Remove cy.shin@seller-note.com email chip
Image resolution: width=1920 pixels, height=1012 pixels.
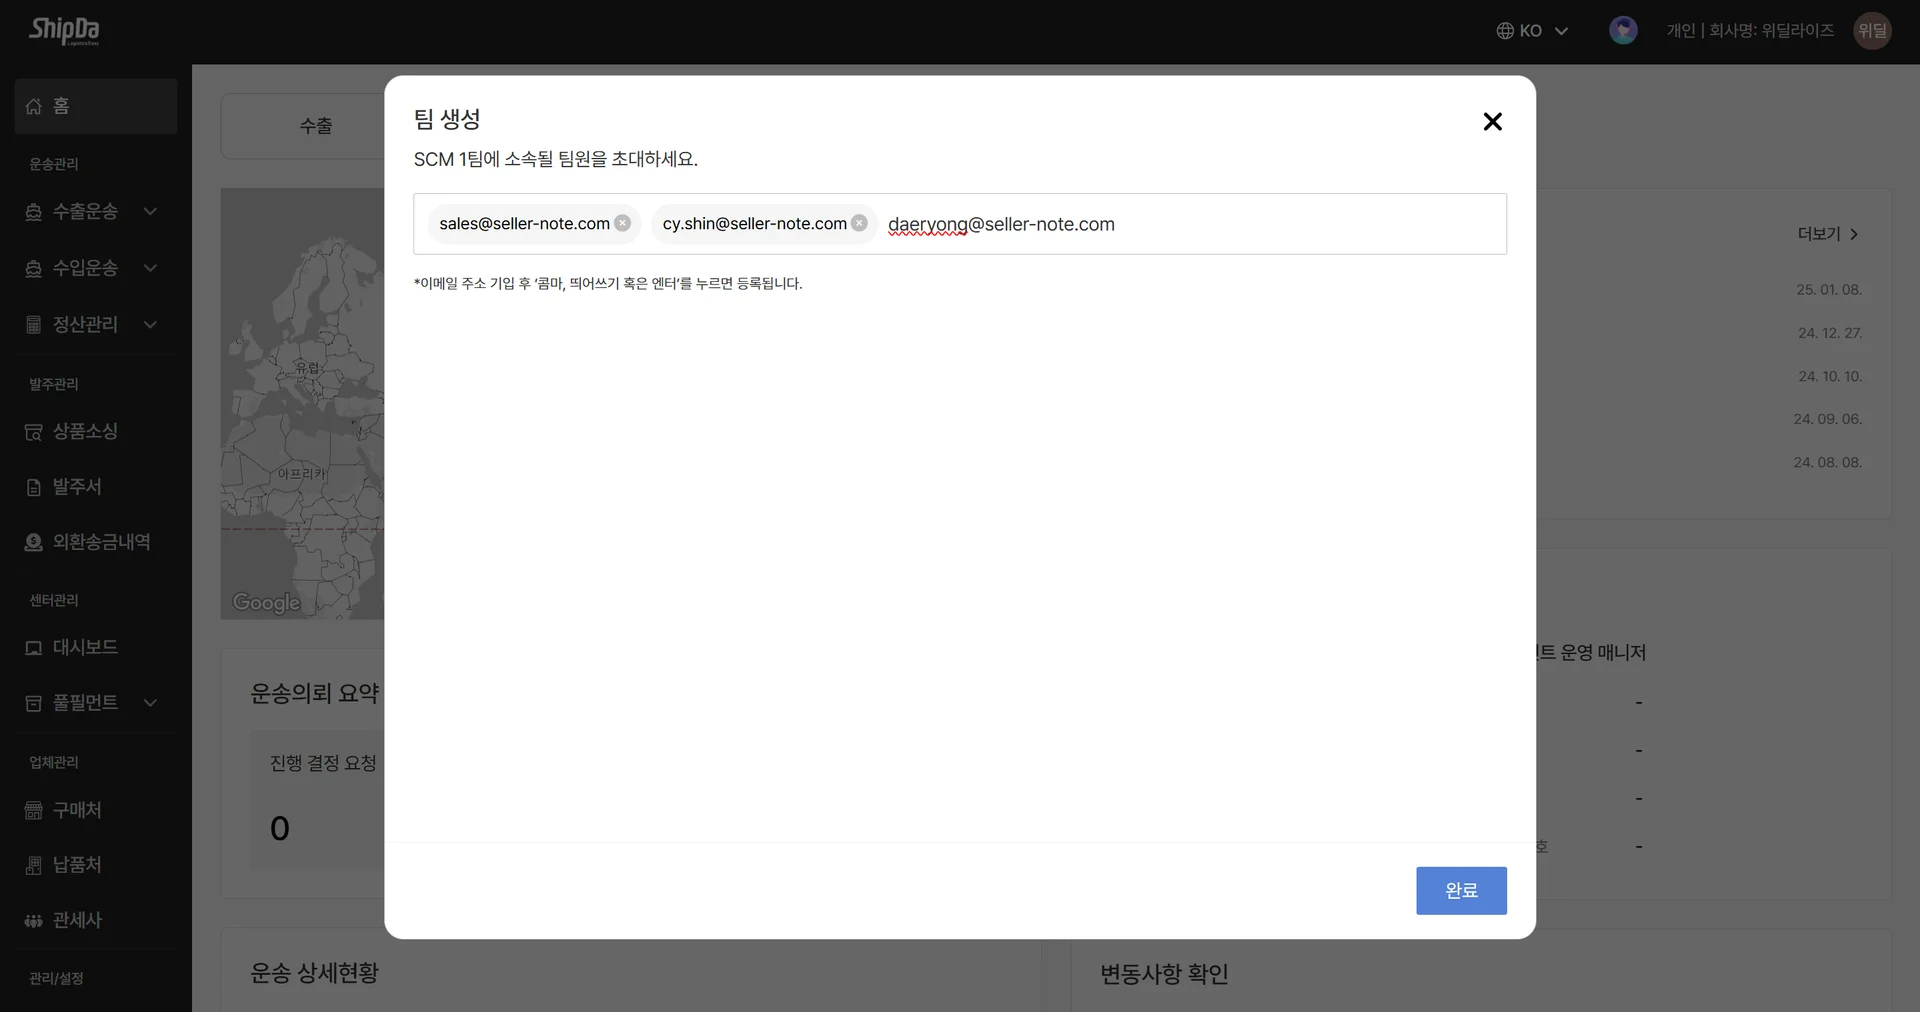pyautogui.click(x=859, y=223)
